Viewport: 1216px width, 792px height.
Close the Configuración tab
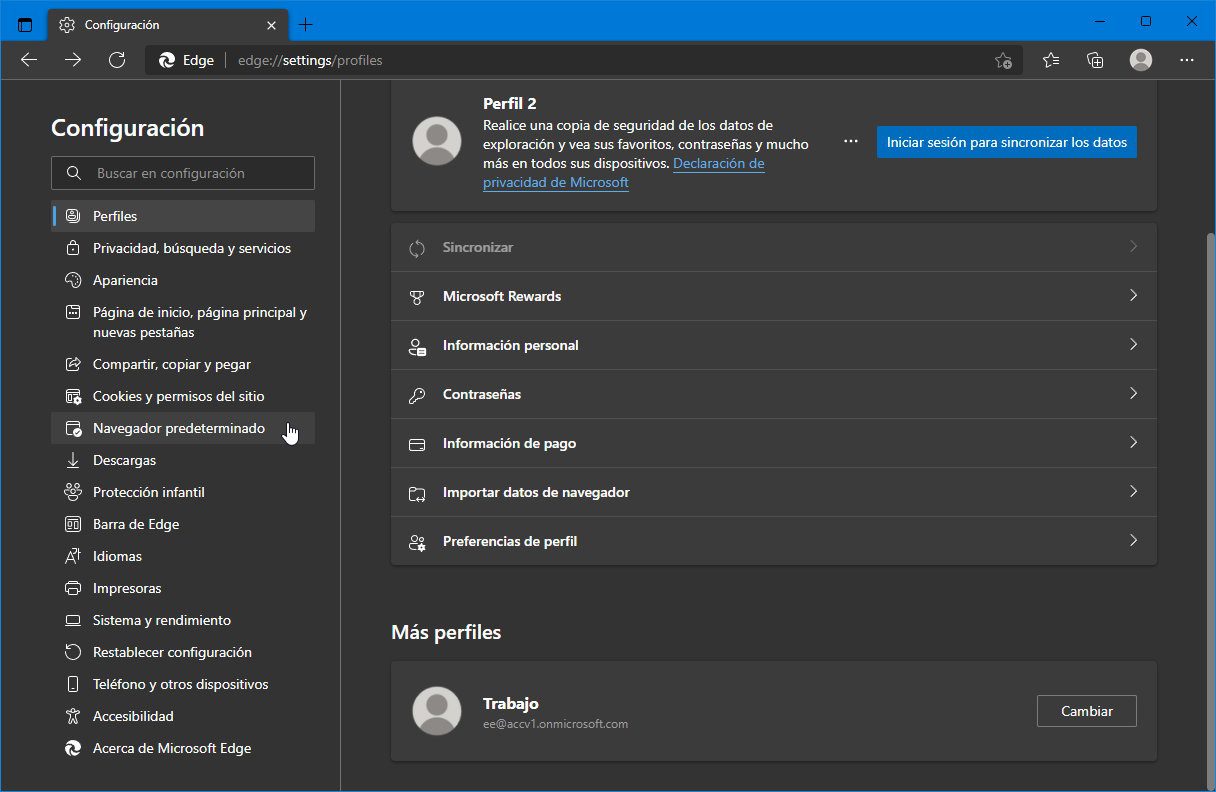(x=271, y=25)
